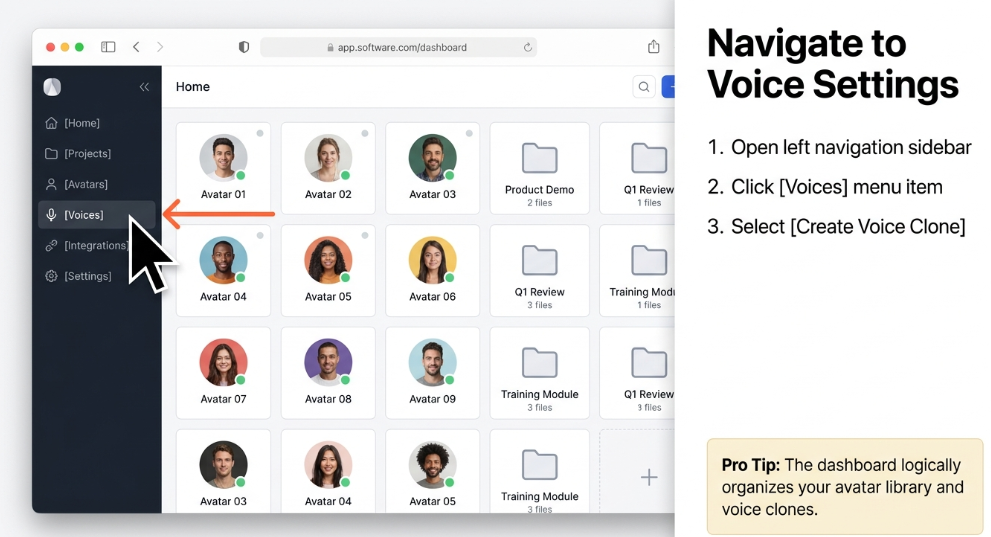Open Training Module folder with 1 files
991x537 pixels.
pos(637,270)
